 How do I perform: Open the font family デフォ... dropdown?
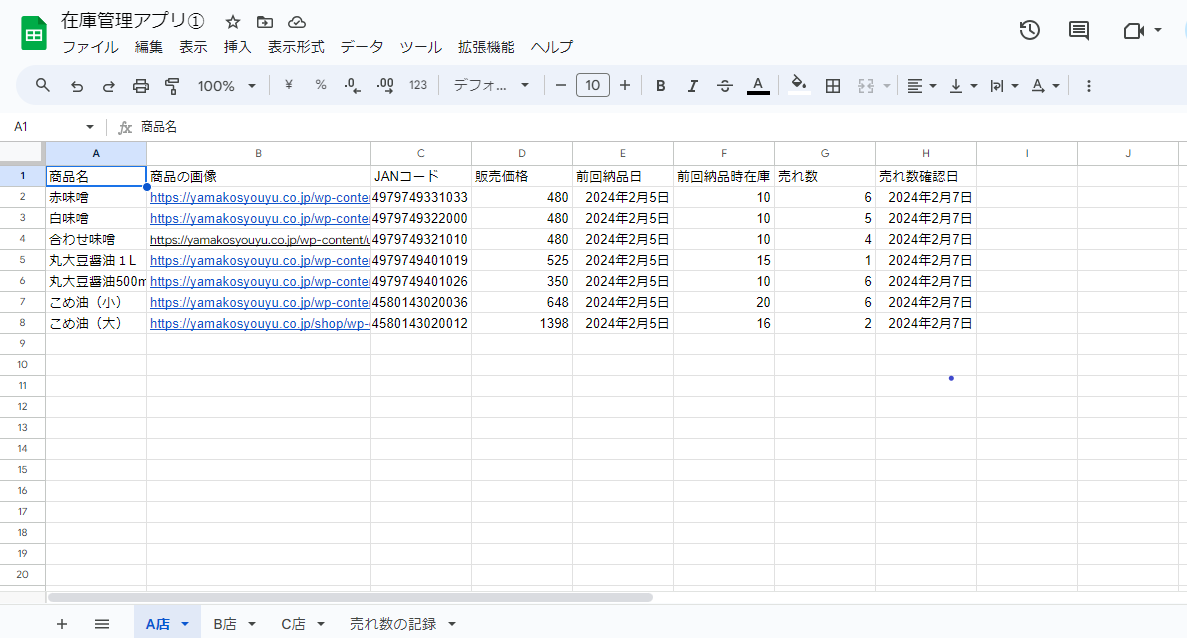click(x=491, y=86)
